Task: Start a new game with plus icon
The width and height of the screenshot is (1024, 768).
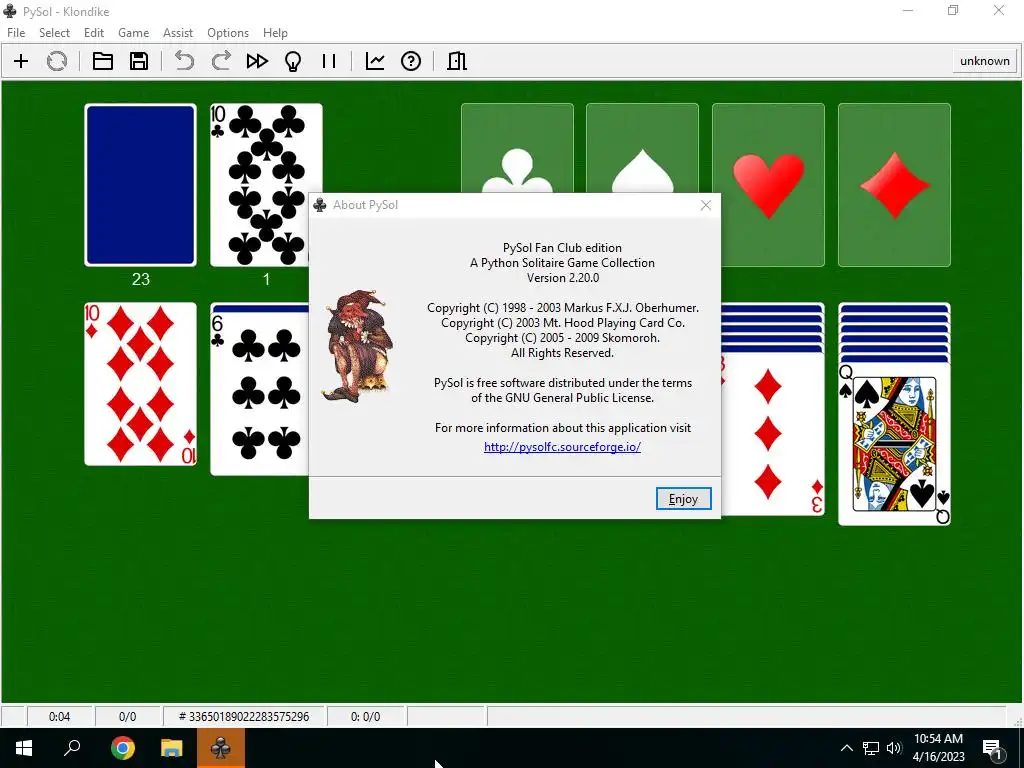Action: tap(21, 61)
